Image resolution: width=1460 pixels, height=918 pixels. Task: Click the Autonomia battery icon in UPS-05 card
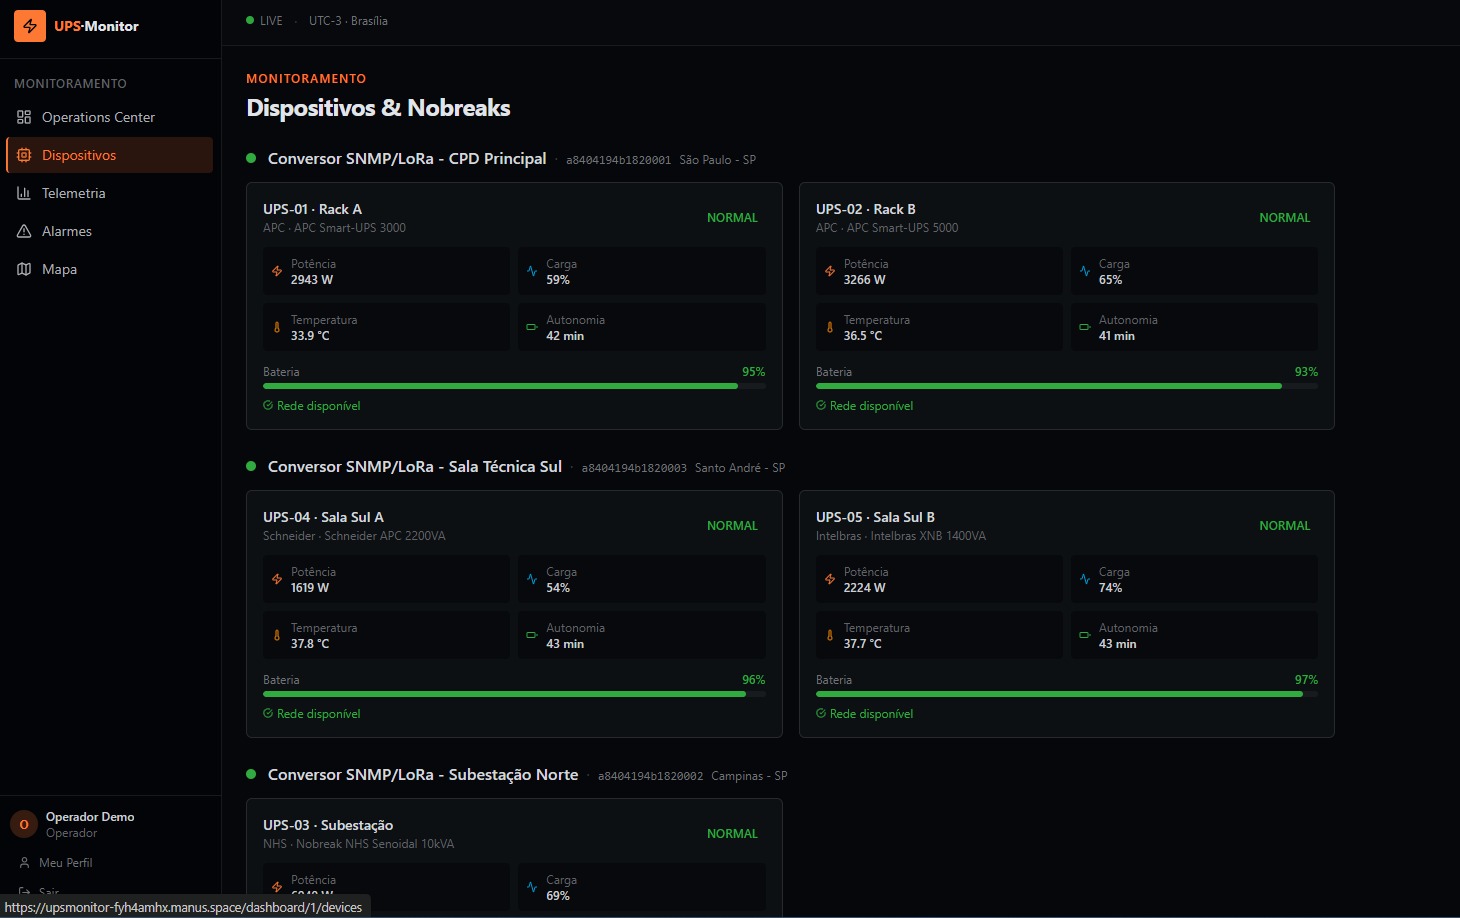(1085, 635)
